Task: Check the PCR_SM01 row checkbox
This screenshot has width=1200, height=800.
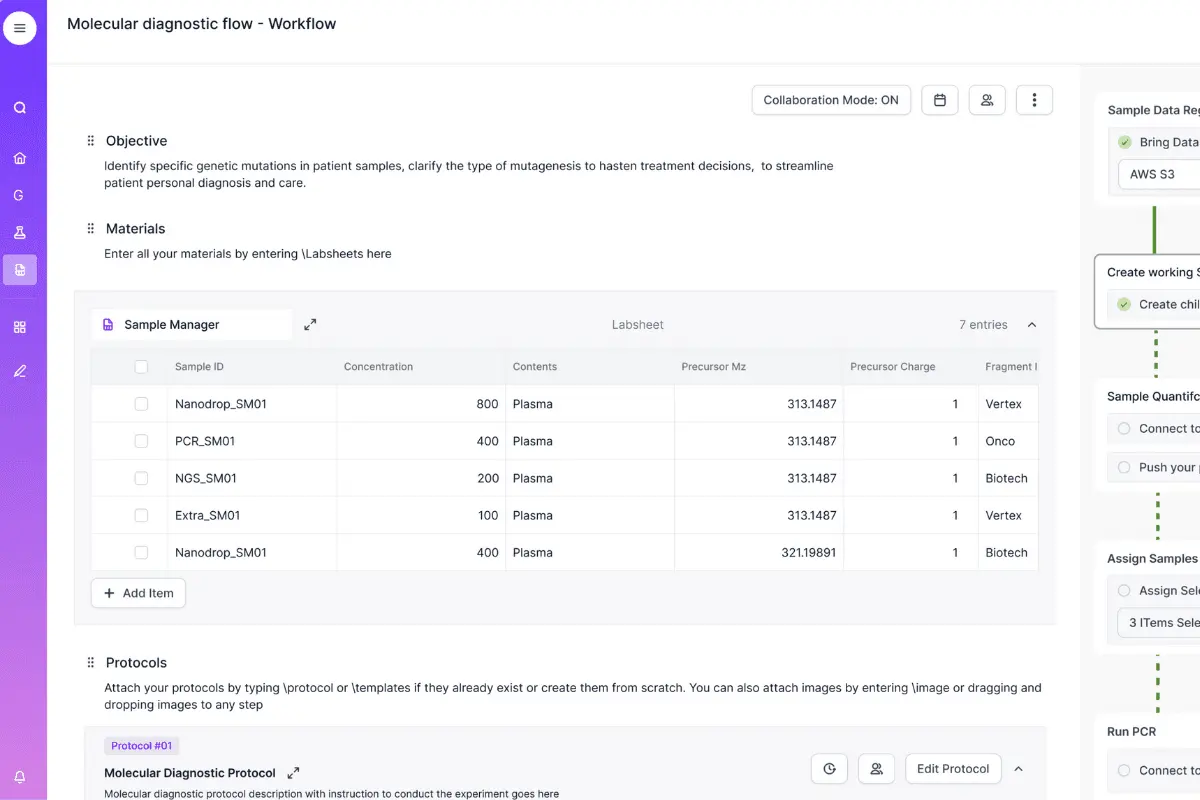Action: tap(141, 441)
